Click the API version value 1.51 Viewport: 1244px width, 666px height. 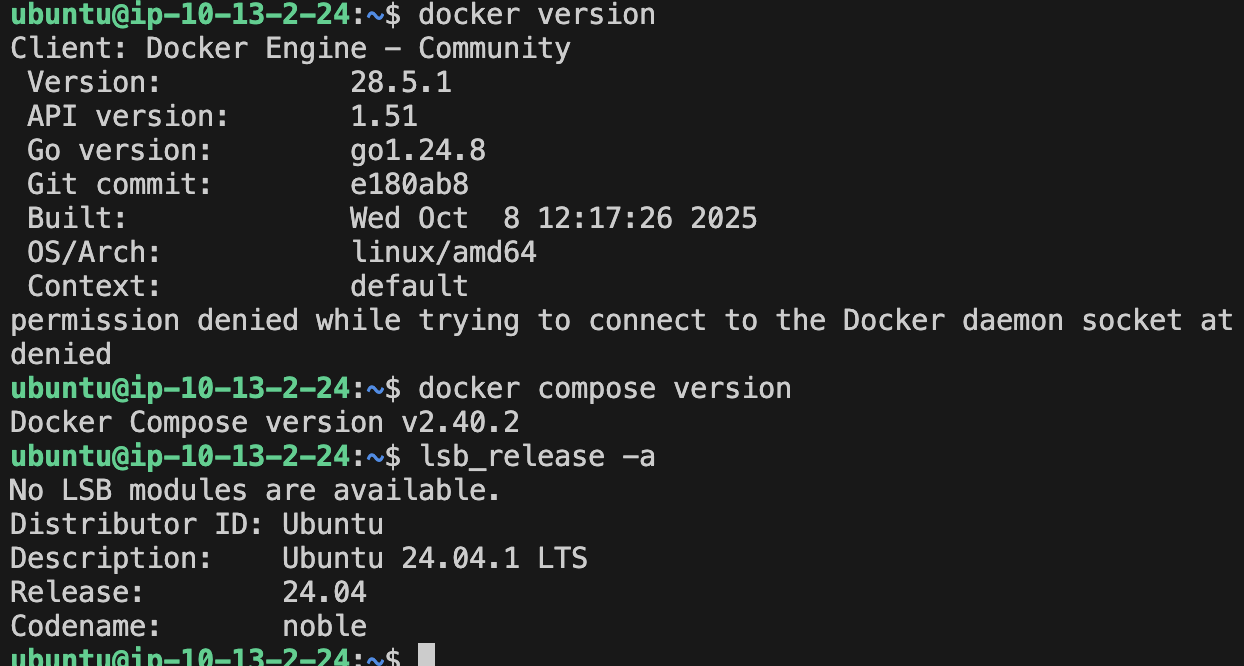(383, 116)
